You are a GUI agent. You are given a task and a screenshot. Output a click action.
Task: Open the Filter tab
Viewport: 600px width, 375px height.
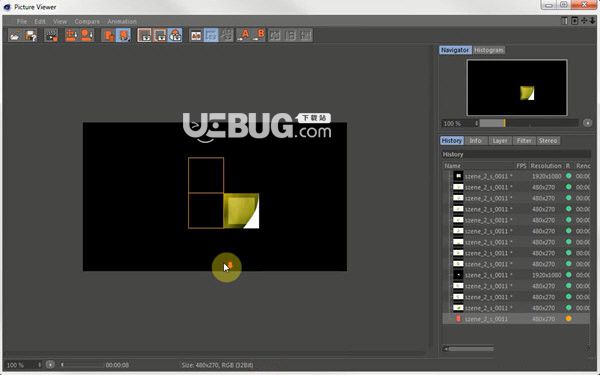pyautogui.click(x=524, y=141)
